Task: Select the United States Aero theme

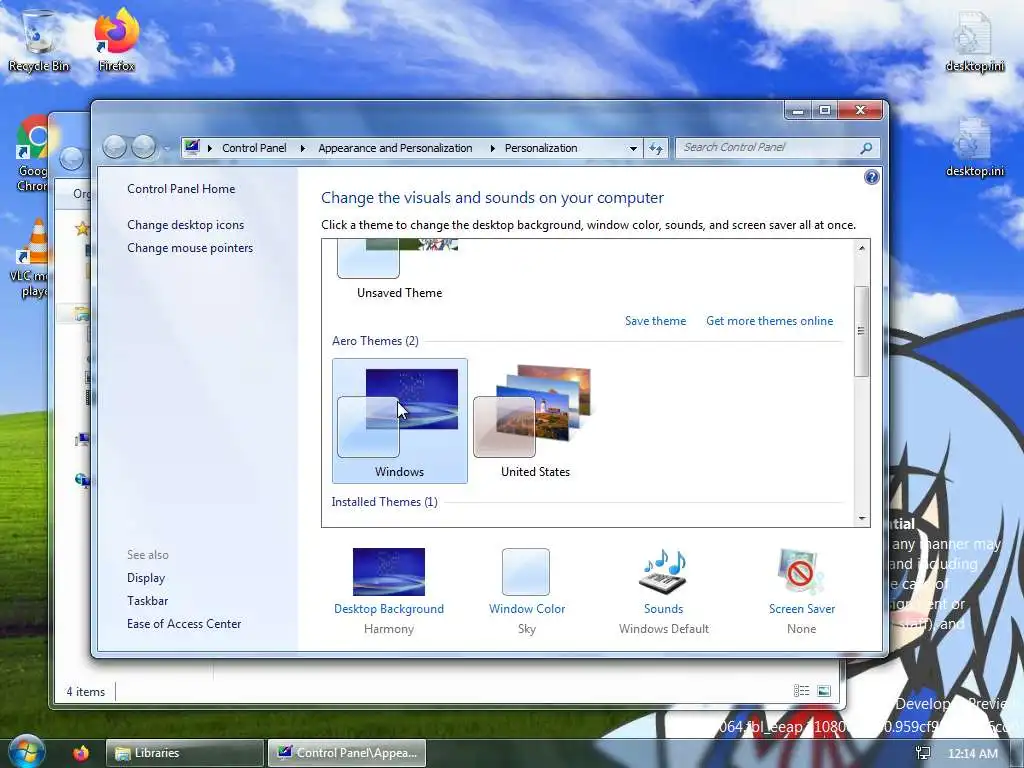Action: [536, 421]
